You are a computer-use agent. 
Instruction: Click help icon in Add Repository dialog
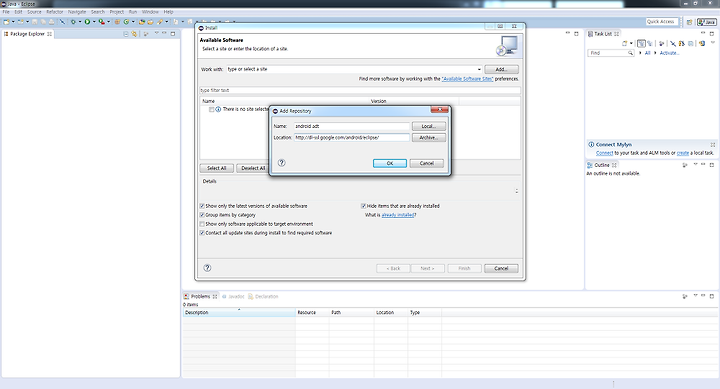click(x=281, y=163)
